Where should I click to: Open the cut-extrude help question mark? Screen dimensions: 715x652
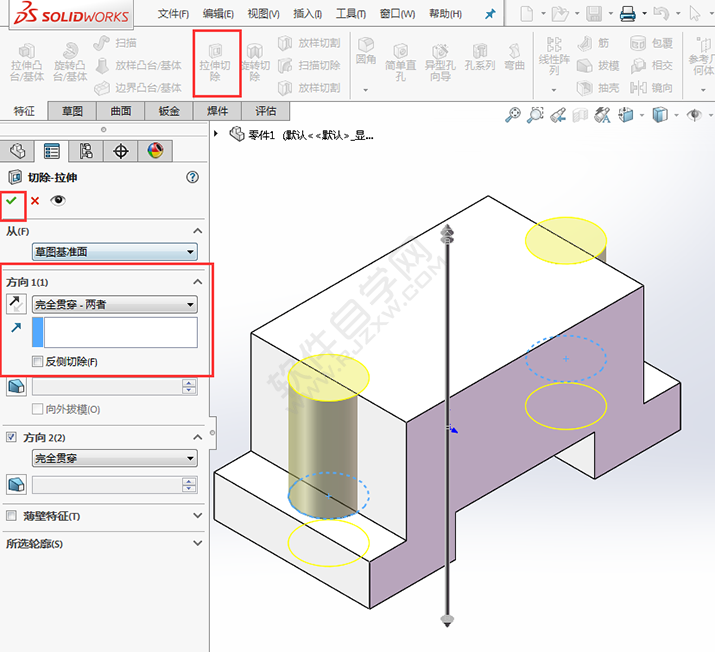[192, 177]
